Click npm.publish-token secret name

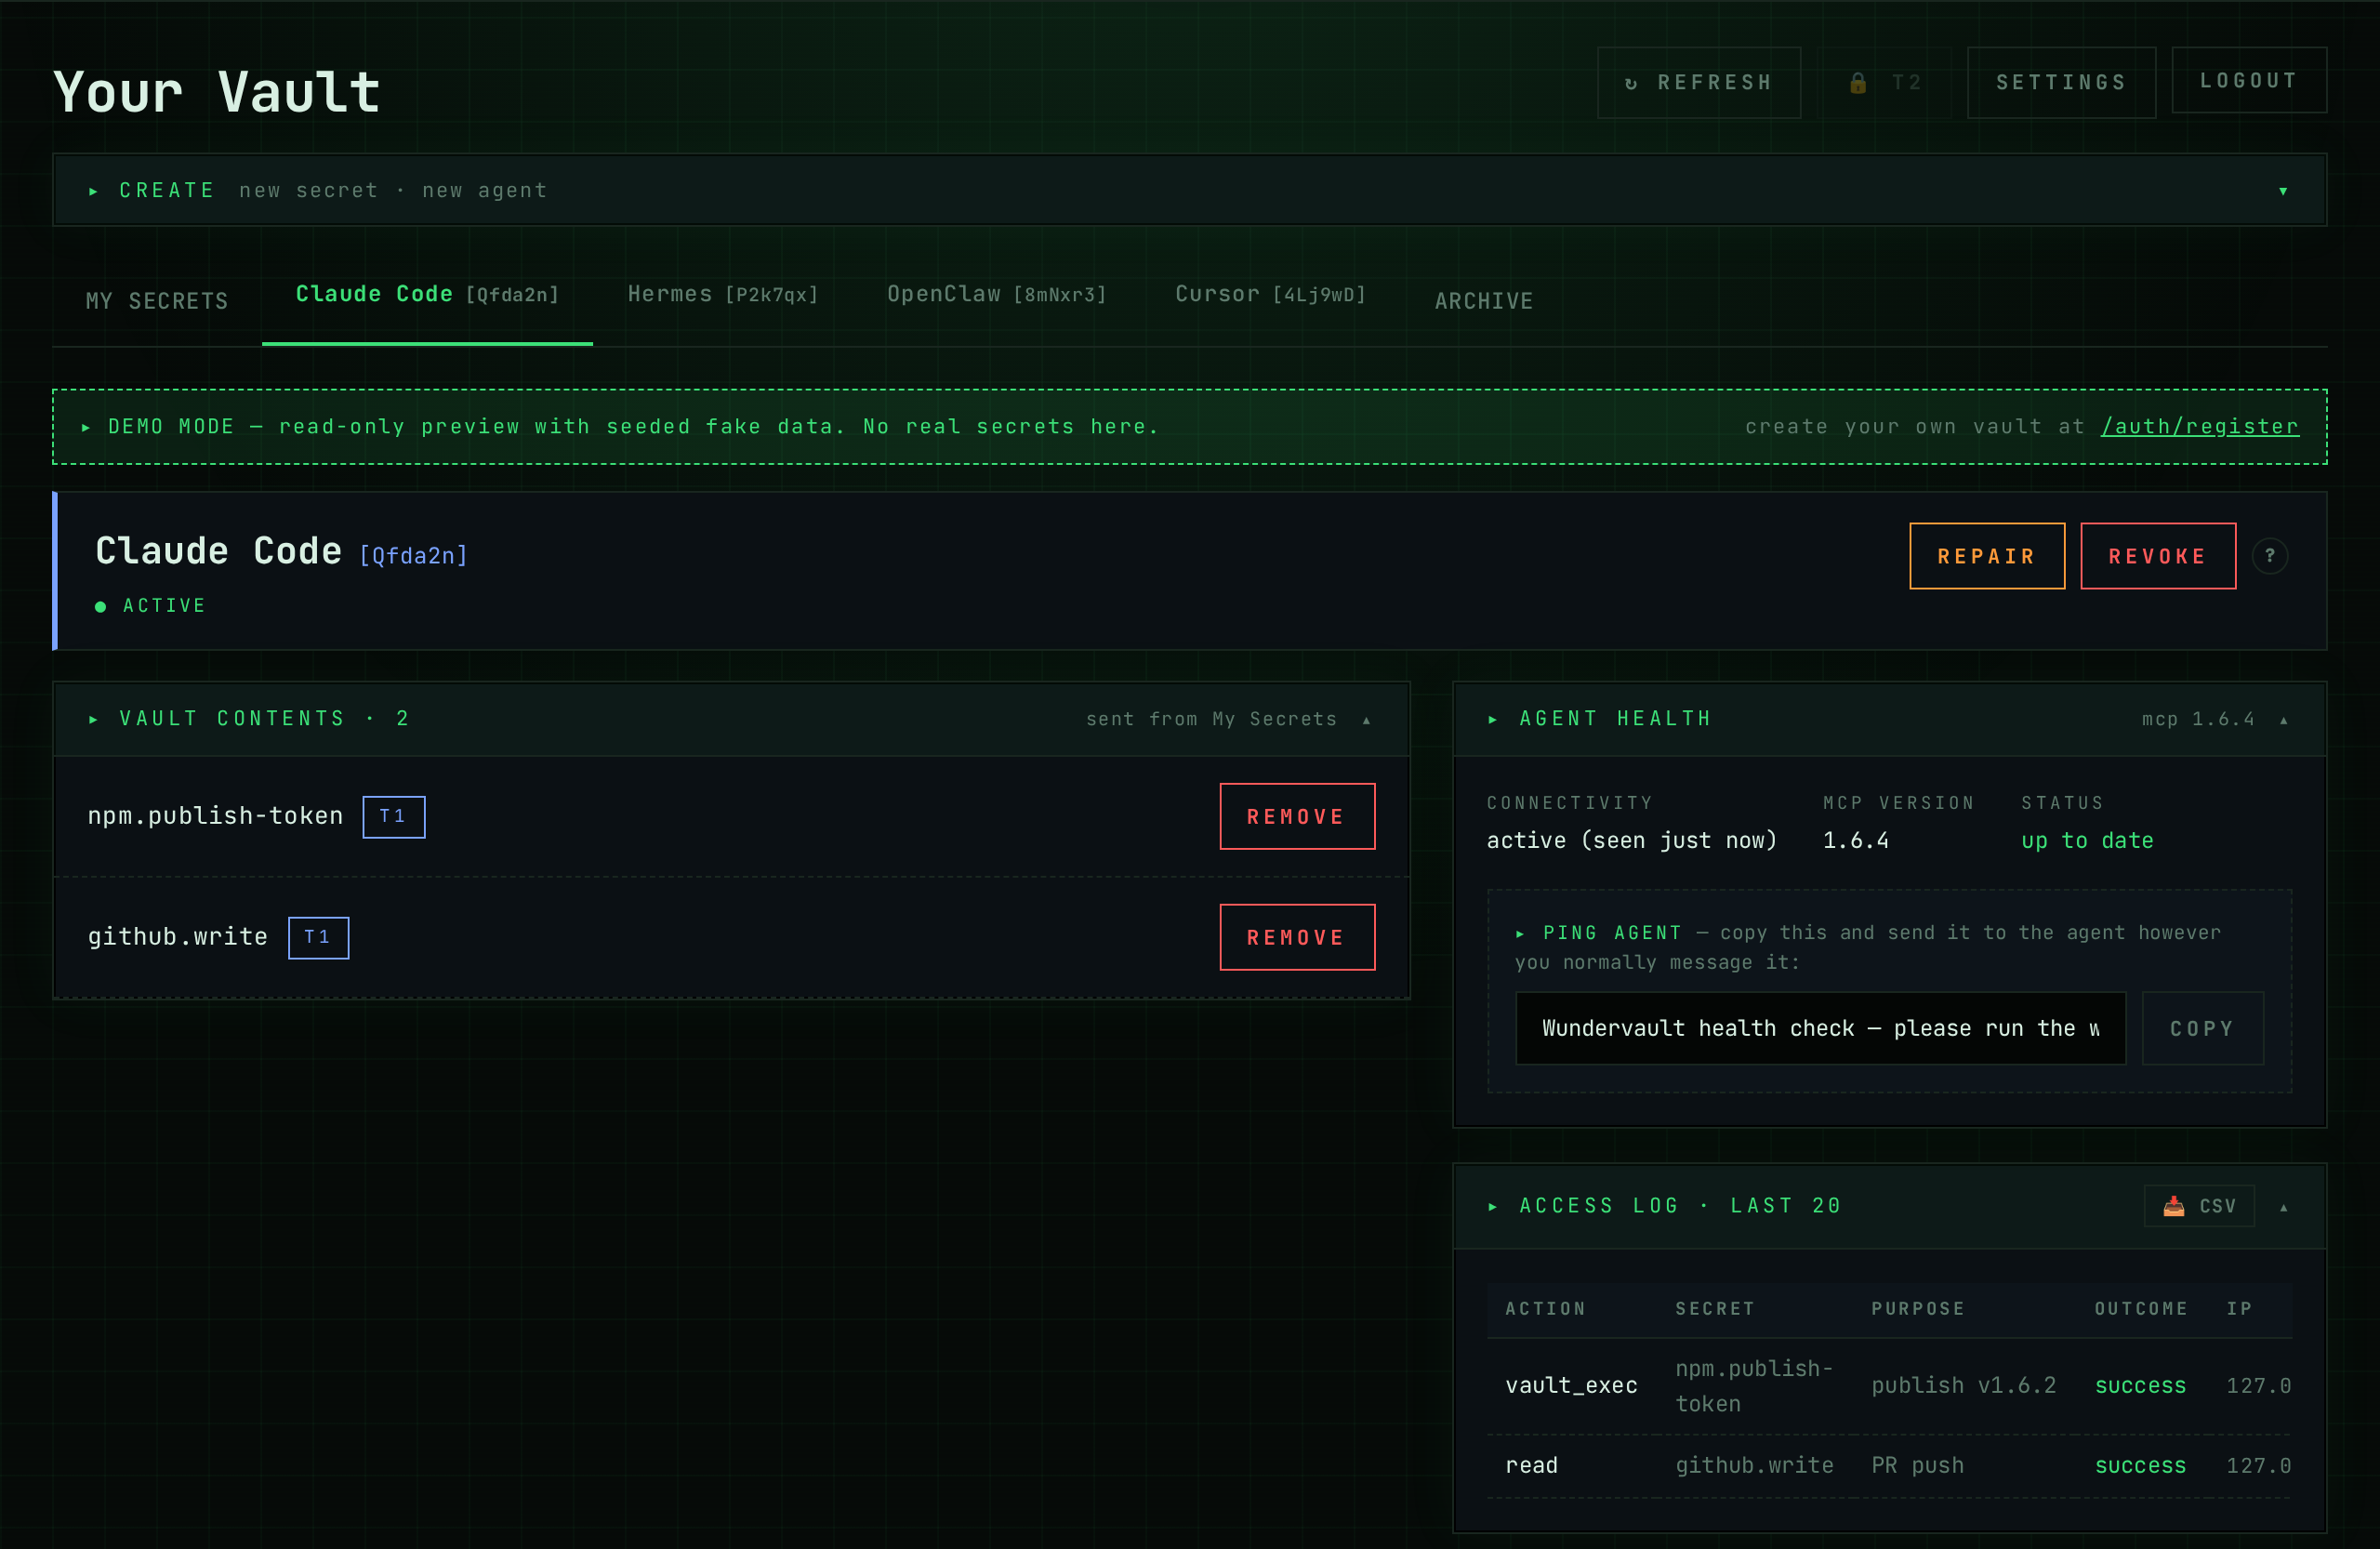215,816
